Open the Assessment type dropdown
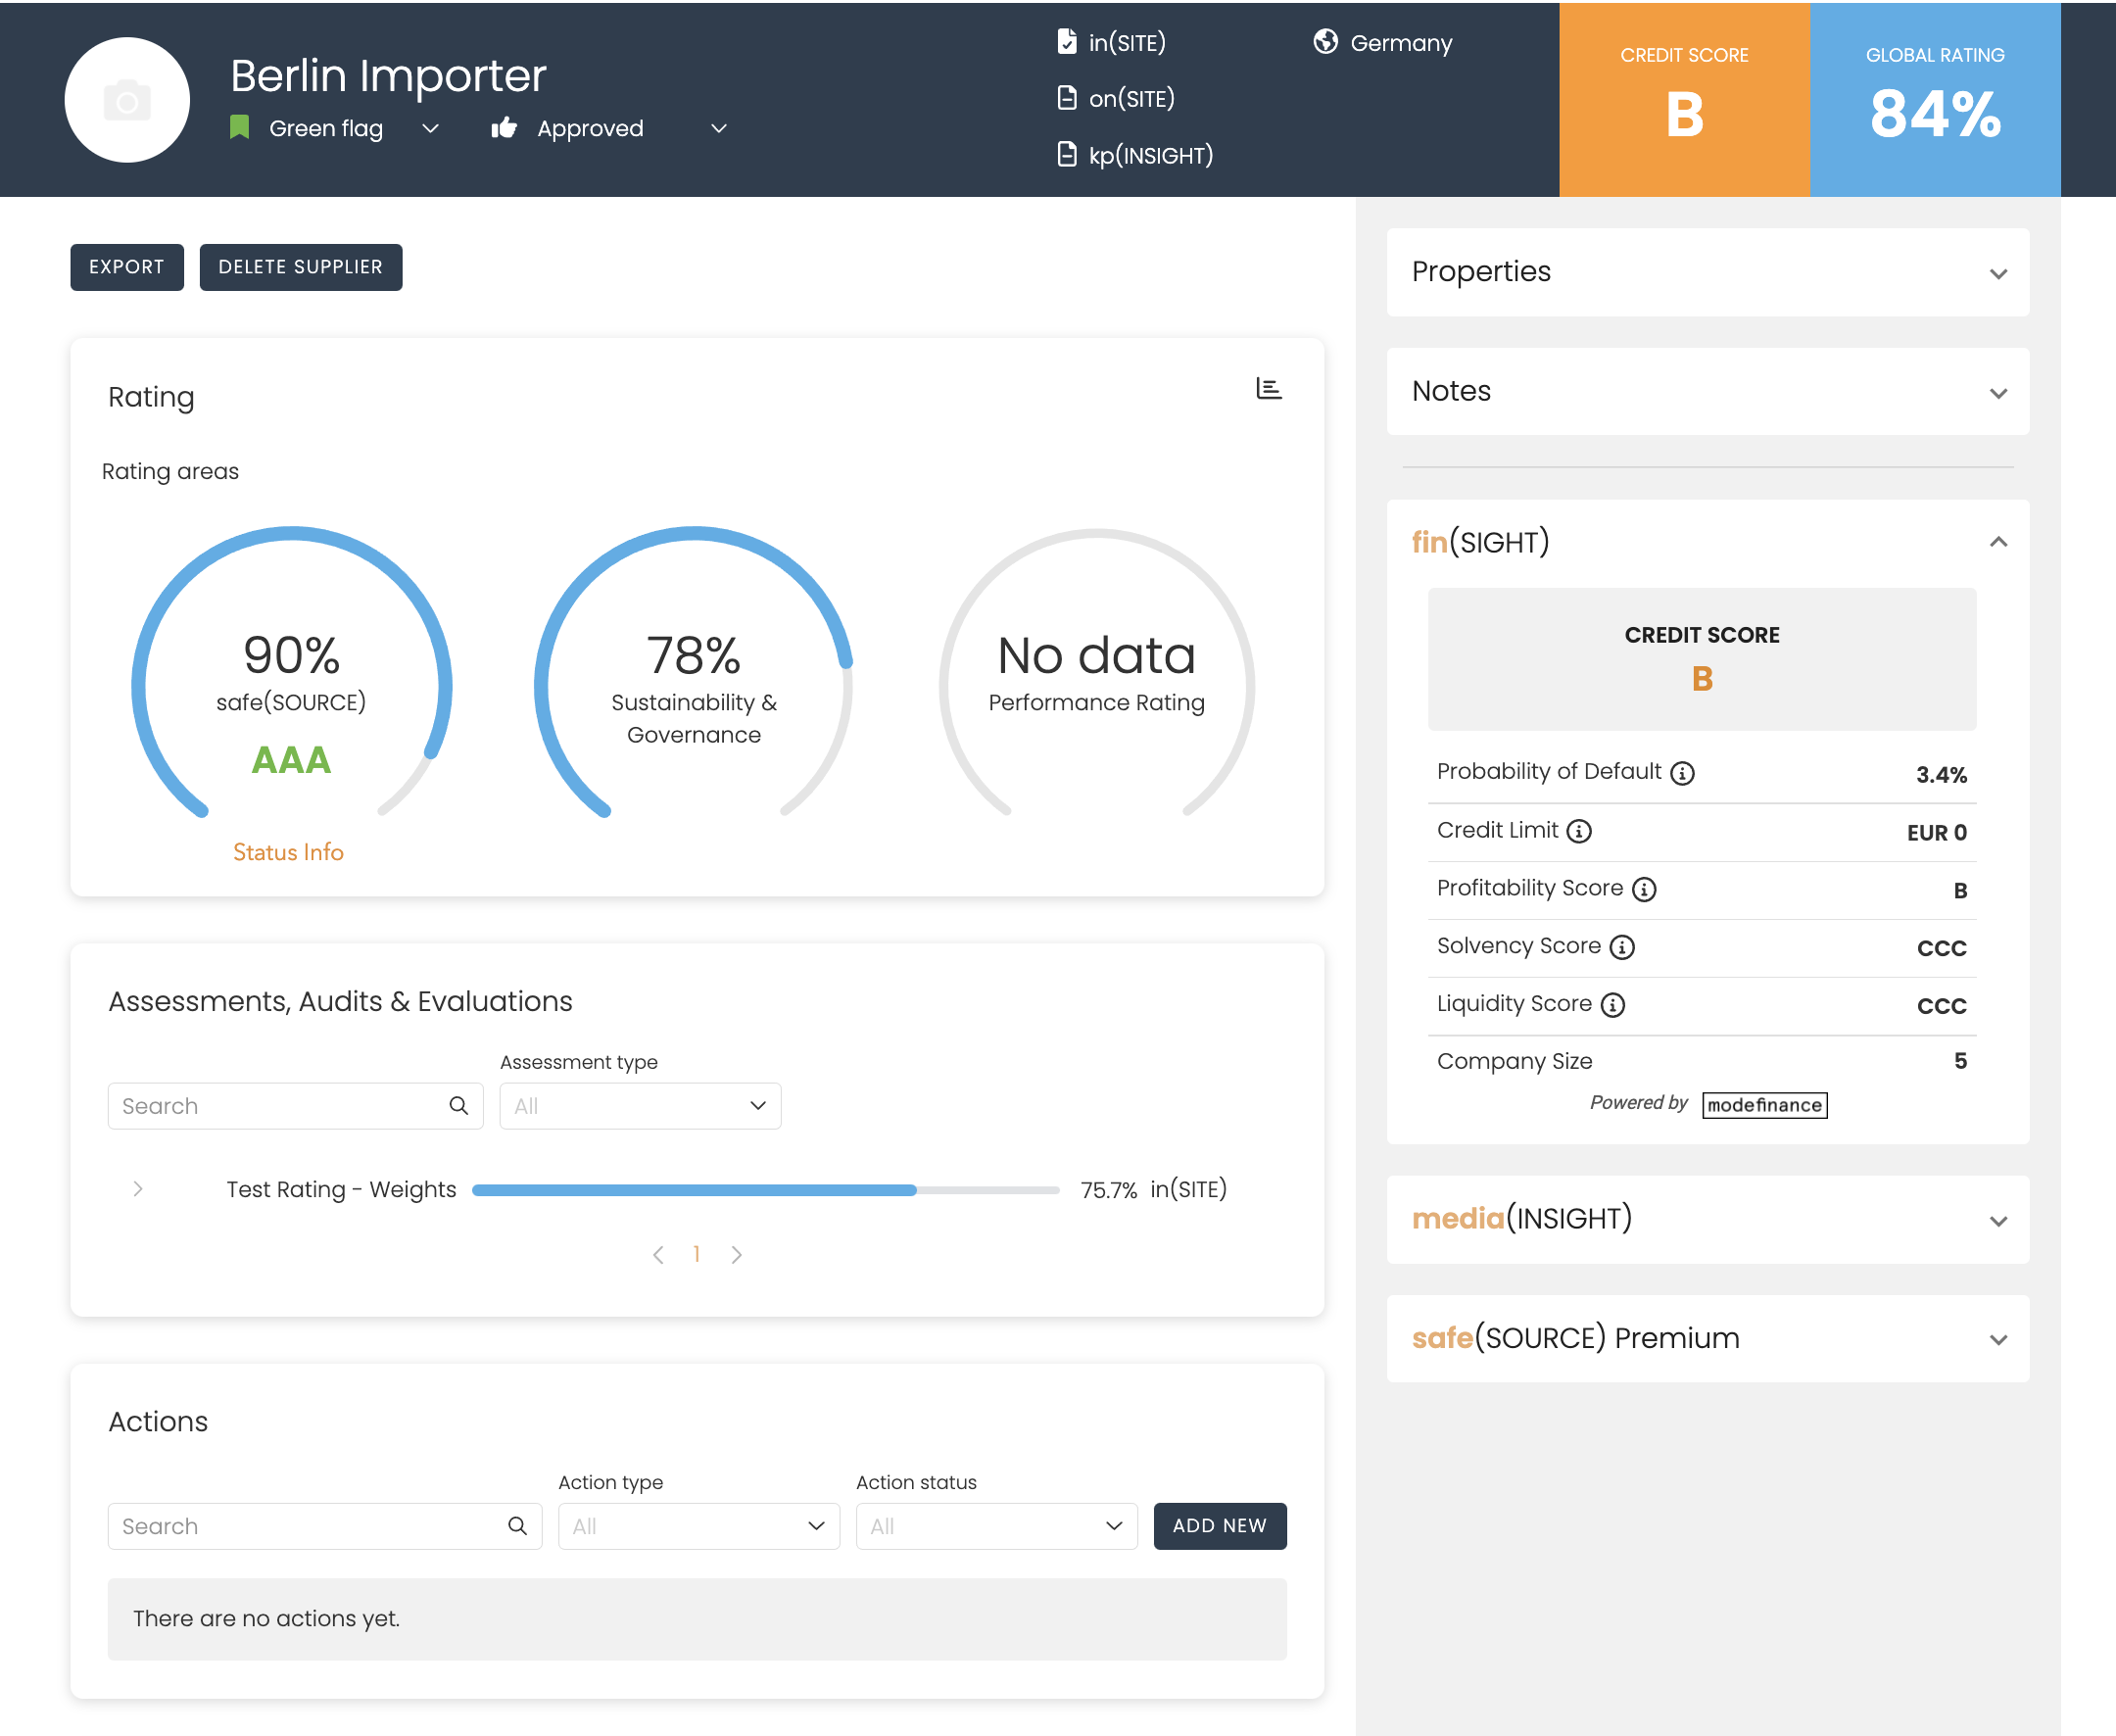 640,1105
